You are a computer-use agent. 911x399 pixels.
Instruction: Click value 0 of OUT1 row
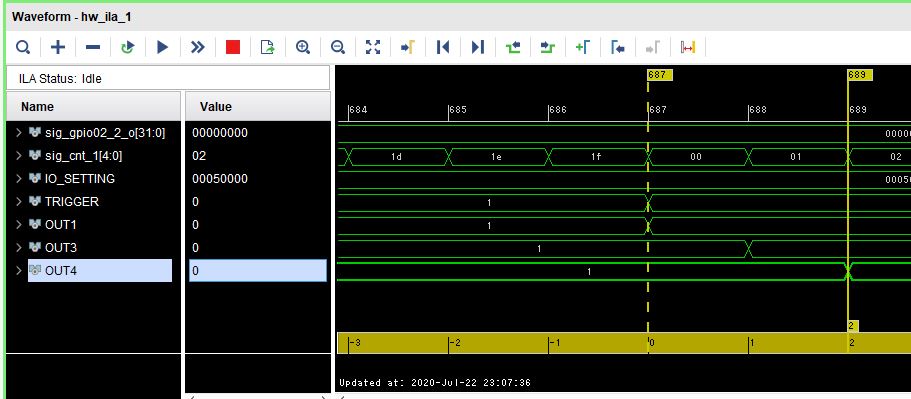(195, 225)
